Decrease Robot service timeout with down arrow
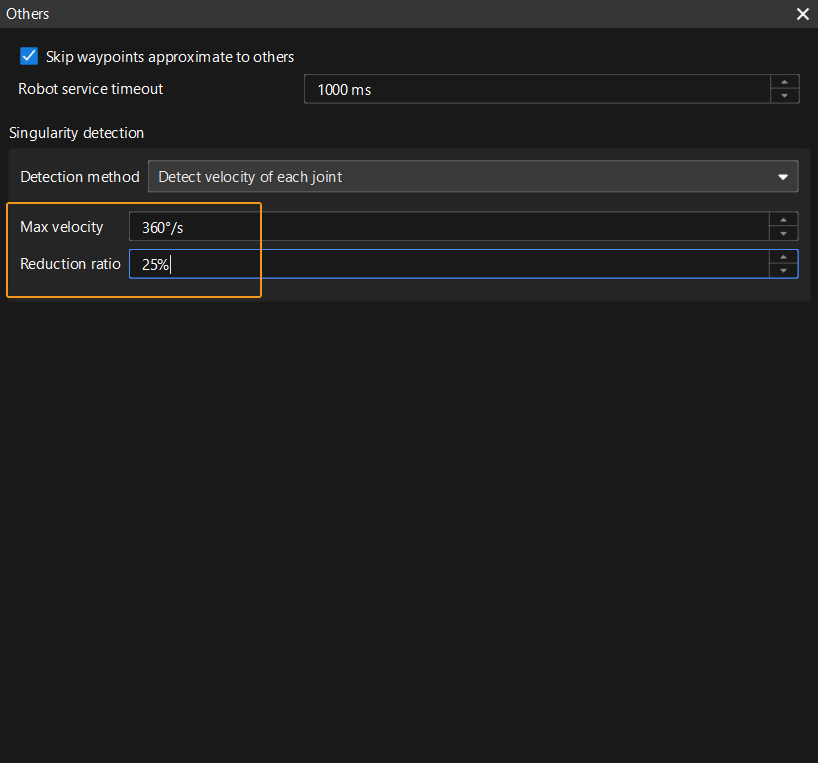This screenshot has width=818, height=763. coord(784,96)
